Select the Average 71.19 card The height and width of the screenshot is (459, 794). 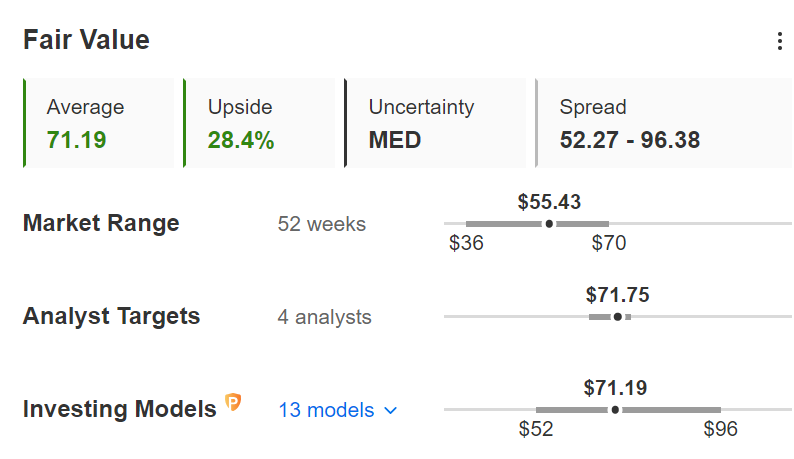tap(99, 123)
